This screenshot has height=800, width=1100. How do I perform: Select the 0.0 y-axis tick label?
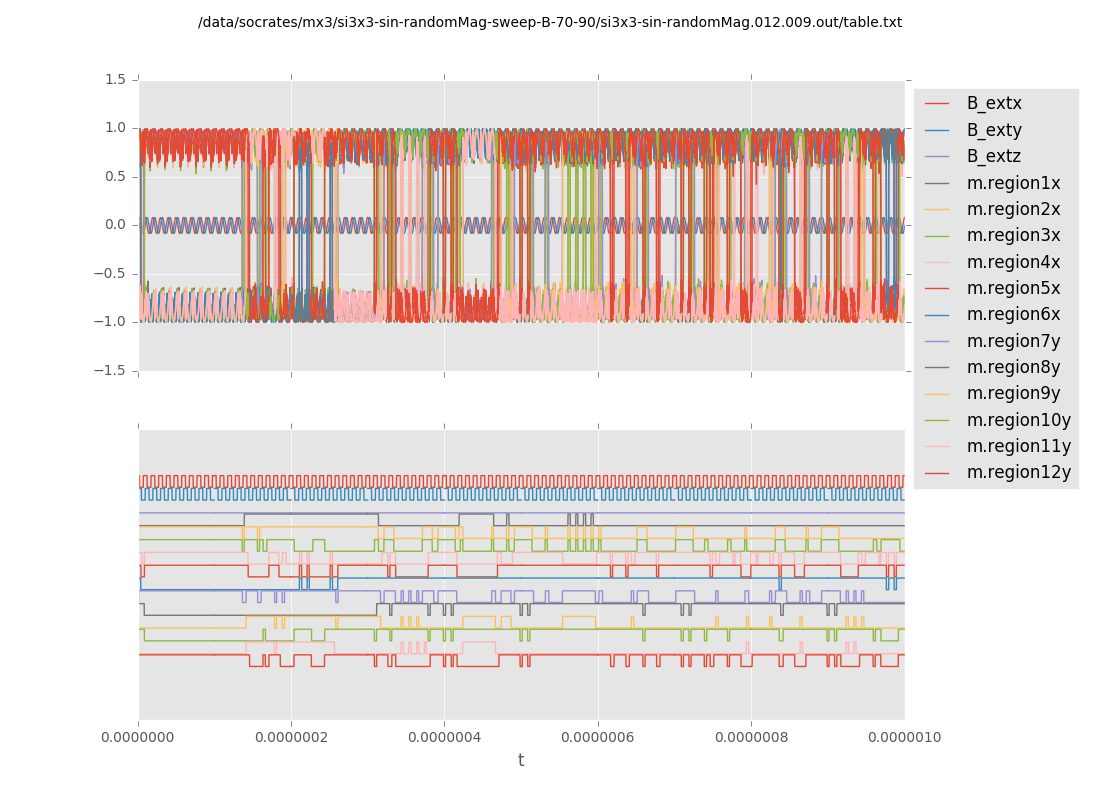click(115, 224)
